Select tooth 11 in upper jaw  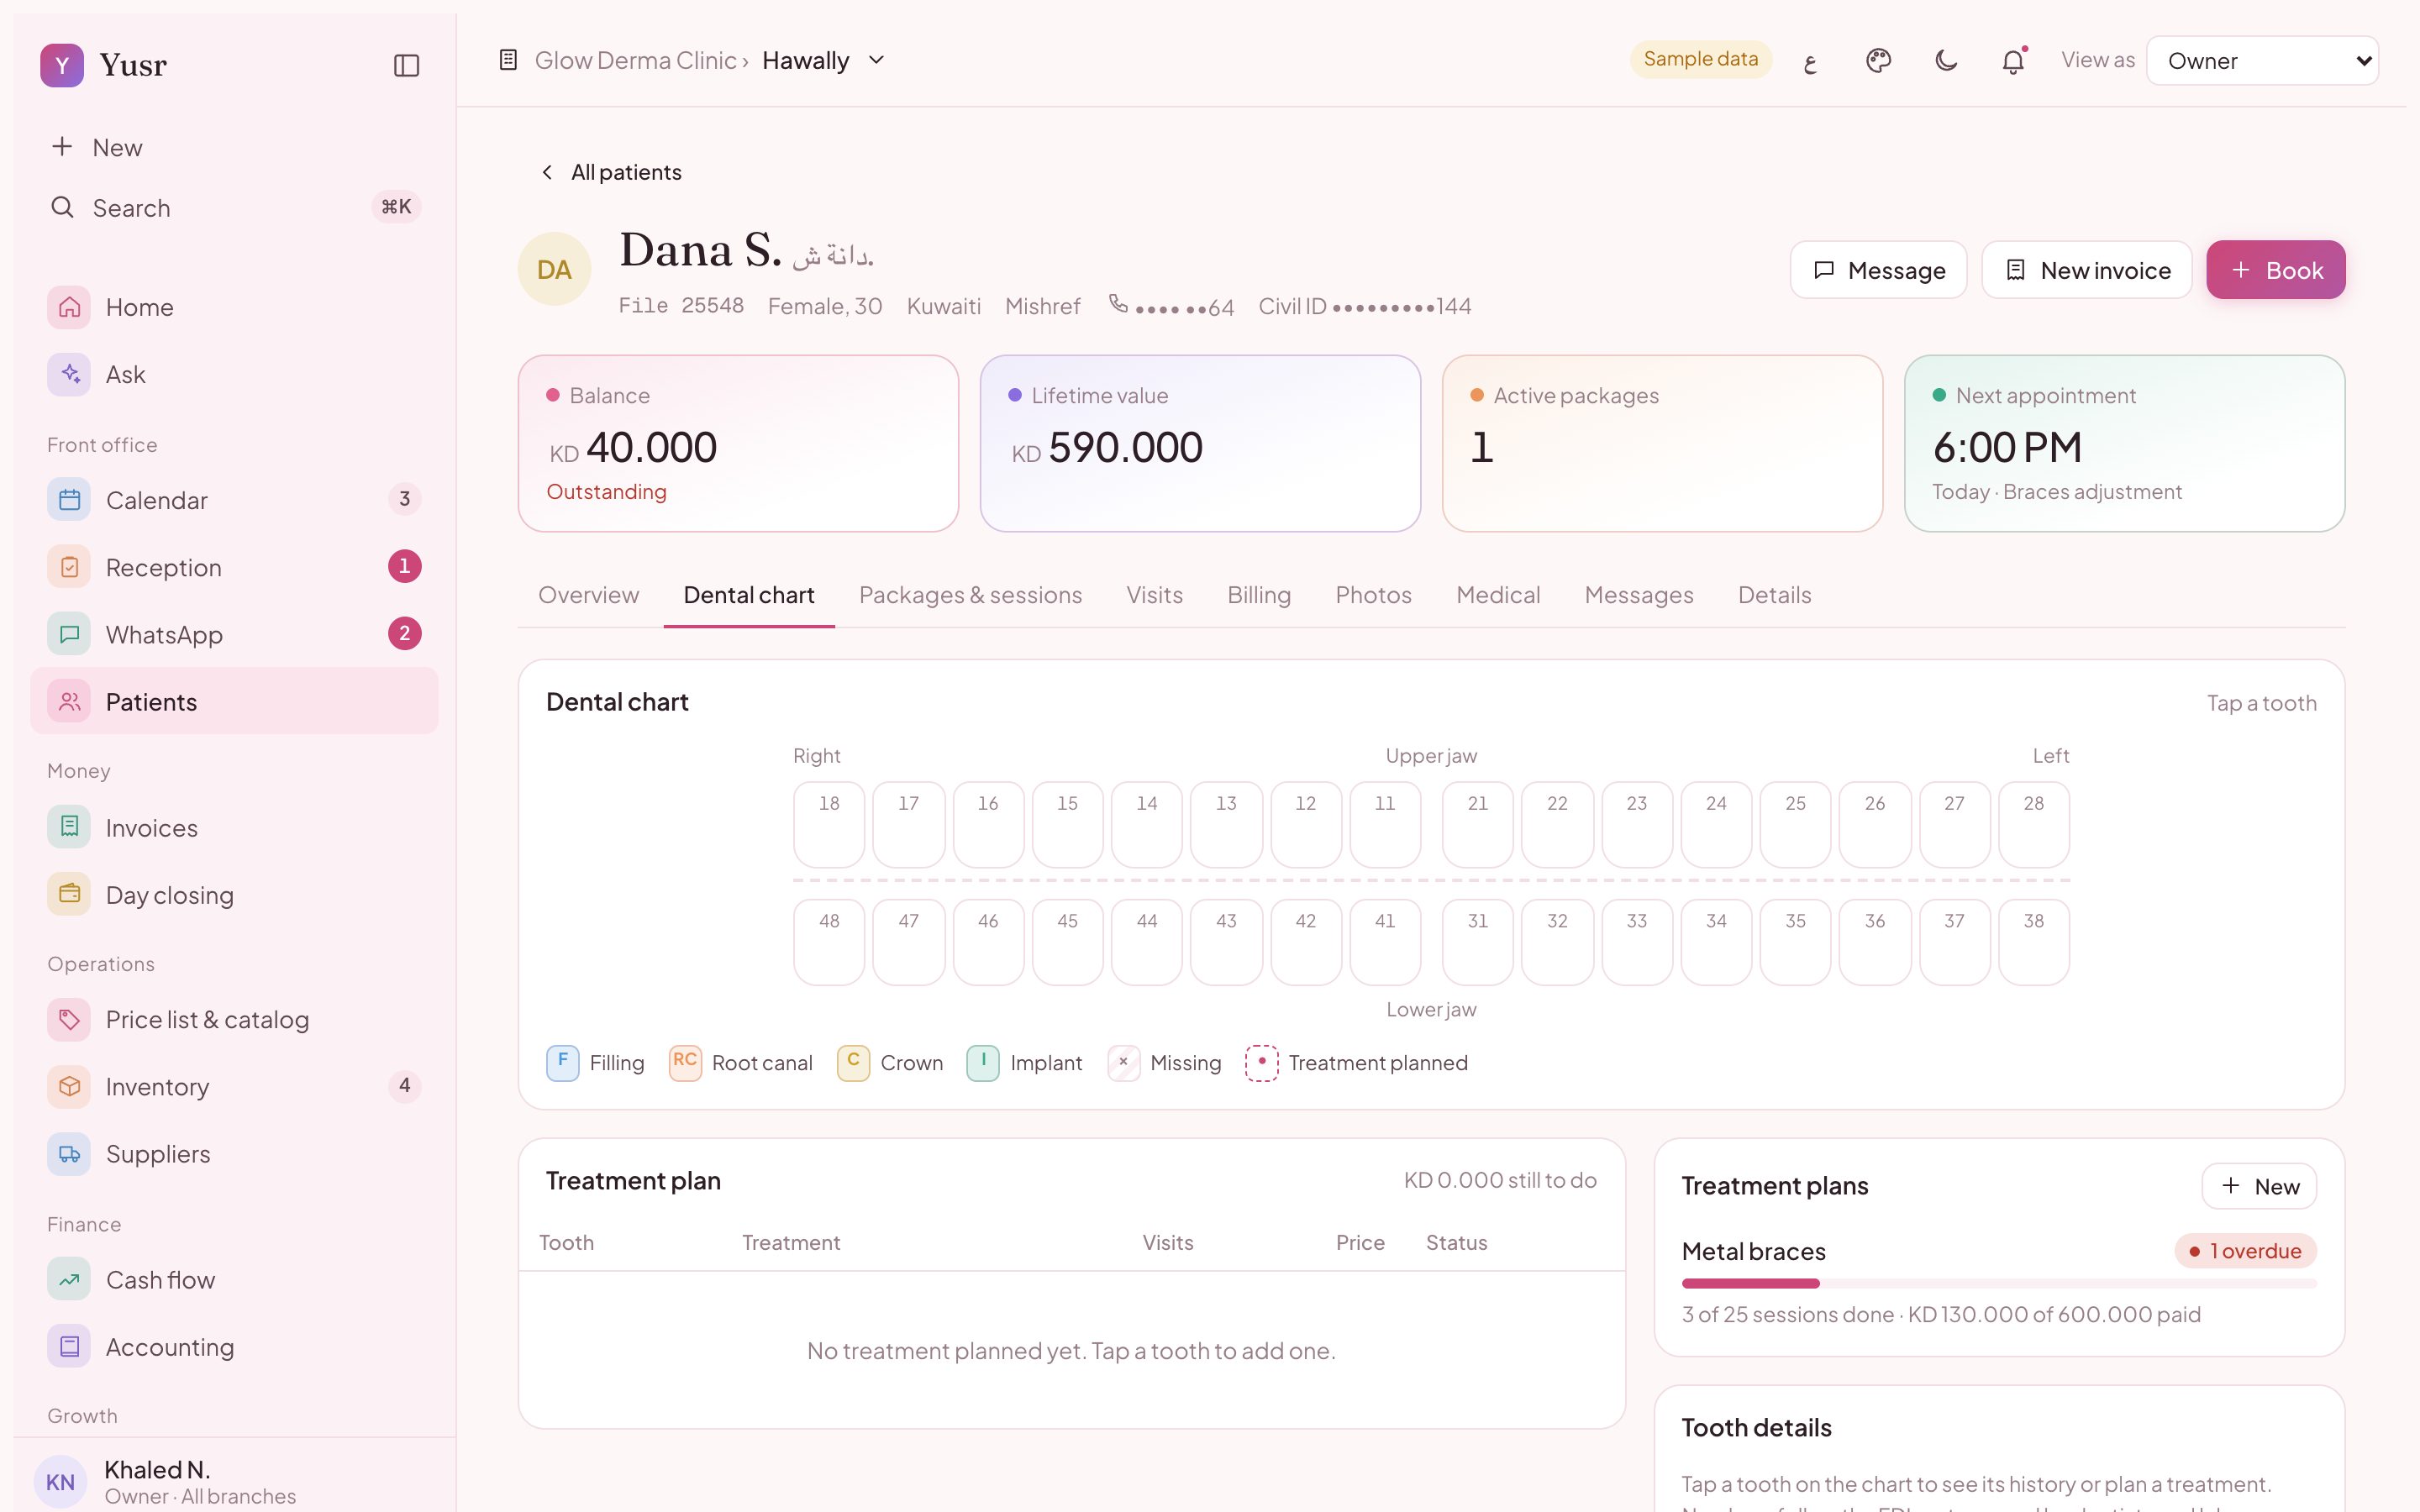tap(1385, 825)
